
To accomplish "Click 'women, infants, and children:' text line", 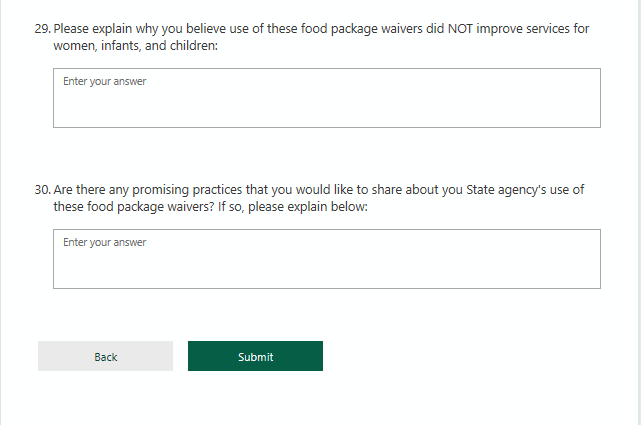I will click(x=135, y=46).
